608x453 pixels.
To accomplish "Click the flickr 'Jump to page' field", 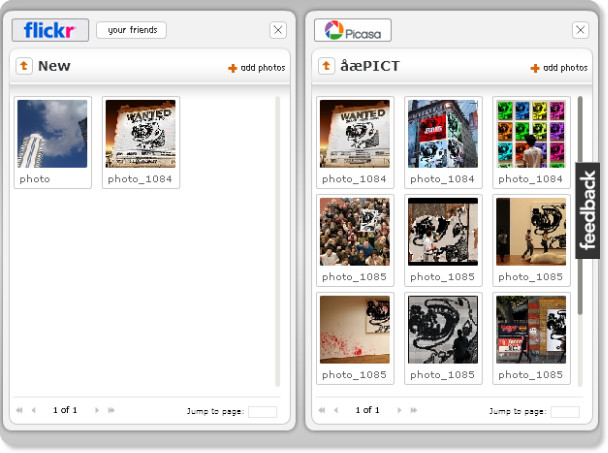I will point(263,412).
